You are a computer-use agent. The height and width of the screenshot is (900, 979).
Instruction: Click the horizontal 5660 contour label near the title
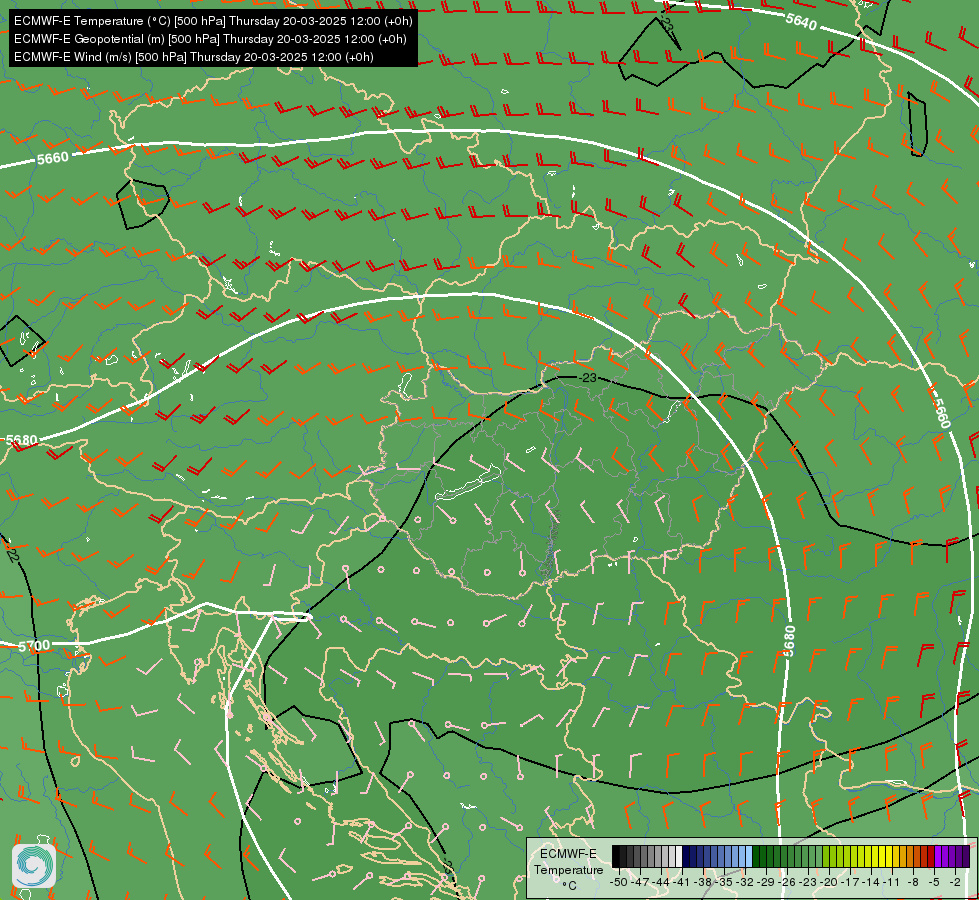pyautogui.click(x=52, y=159)
